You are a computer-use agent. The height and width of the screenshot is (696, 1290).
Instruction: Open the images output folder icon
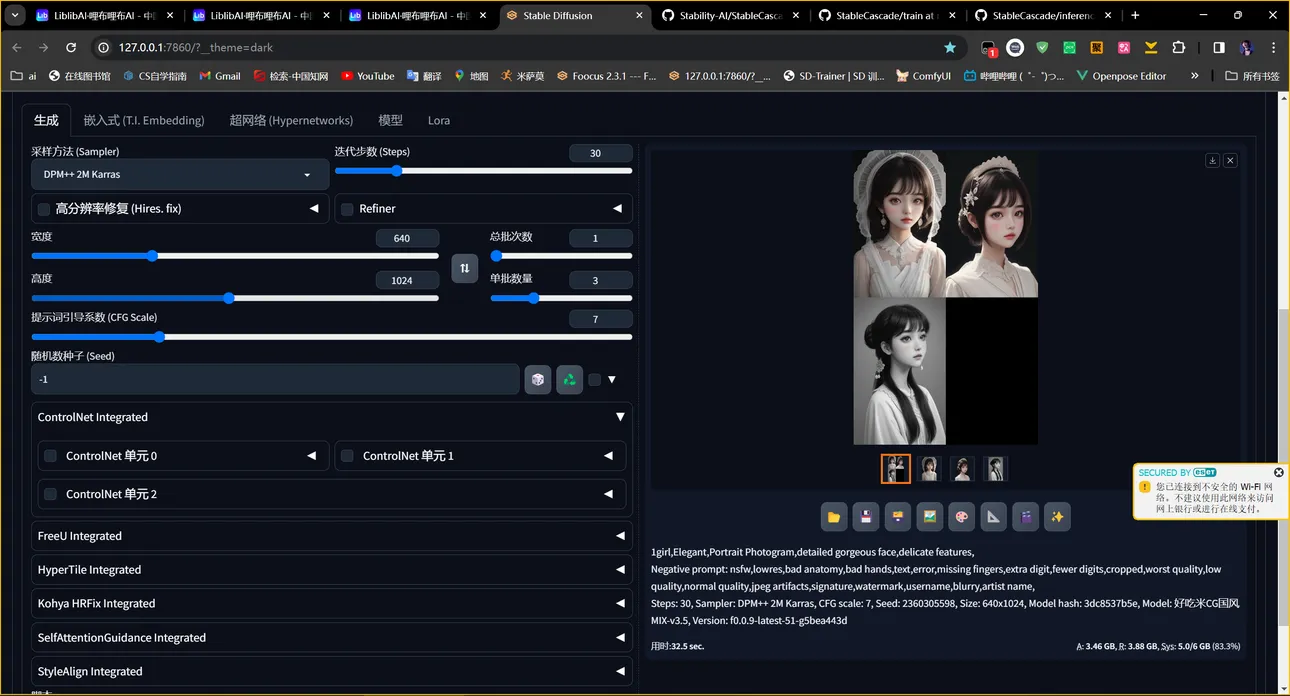click(833, 516)
